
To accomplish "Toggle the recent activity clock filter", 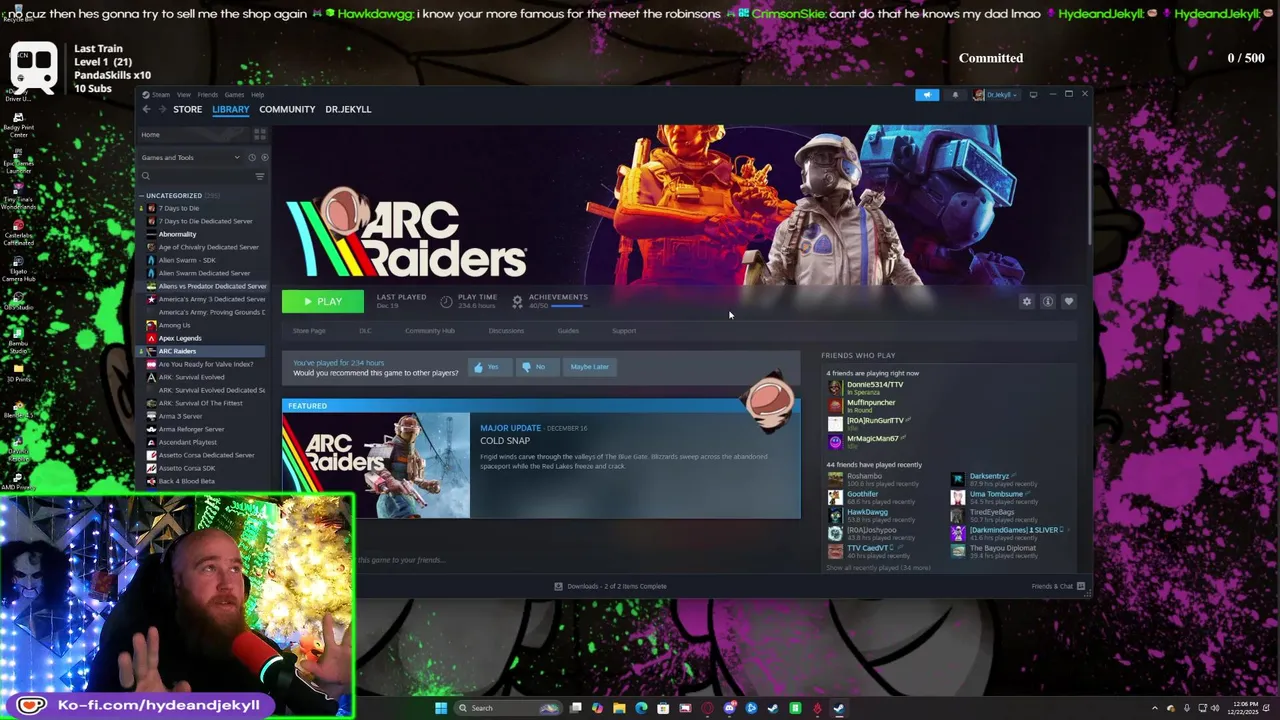I will [252, 157].
